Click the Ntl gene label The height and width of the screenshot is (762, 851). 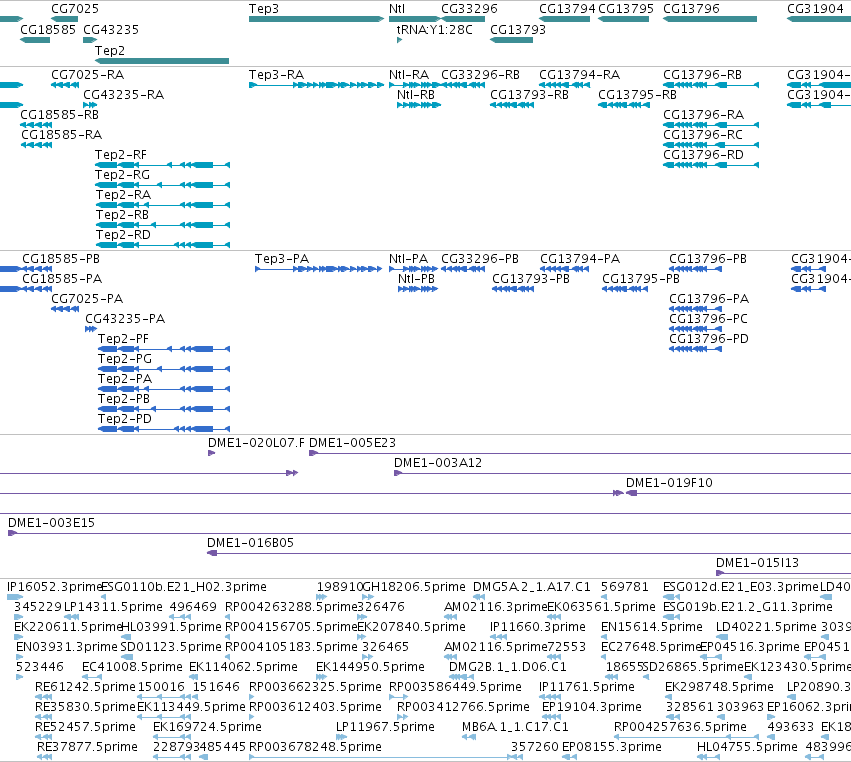[x=397, y=9]
